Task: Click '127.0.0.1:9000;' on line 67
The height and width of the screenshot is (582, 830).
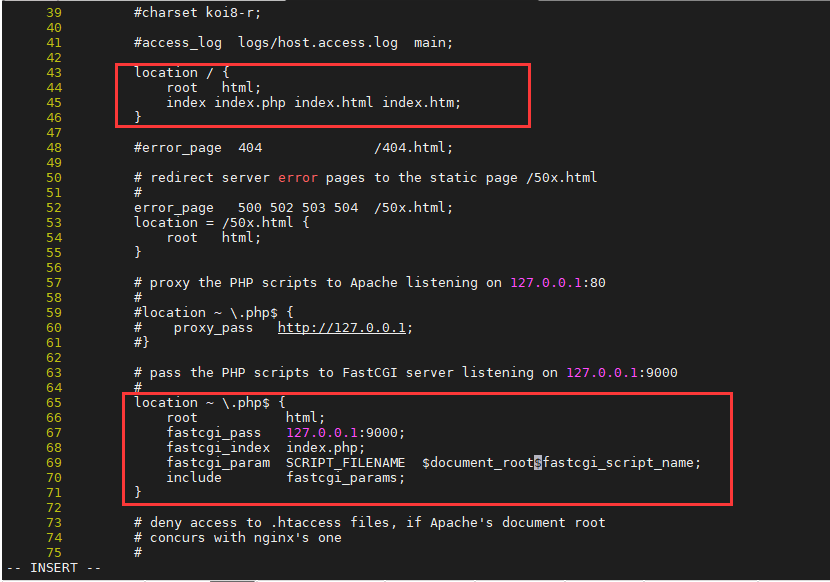Action: point(345,433)
